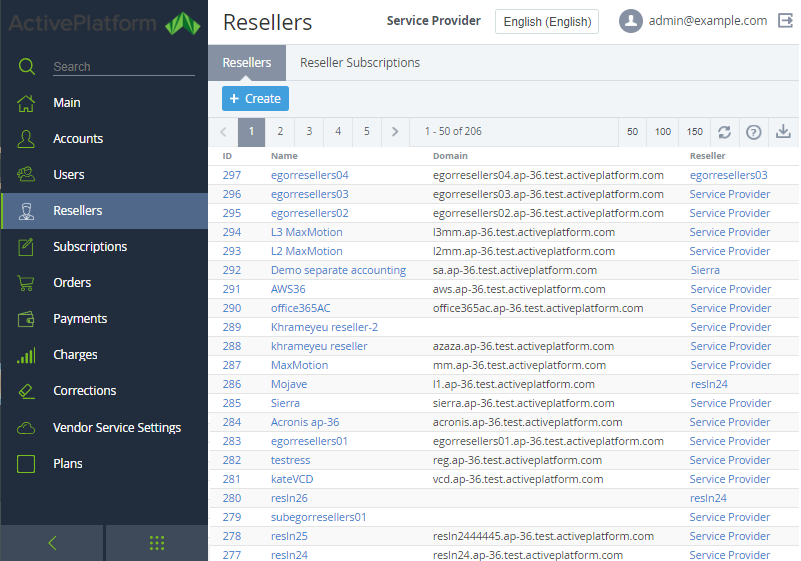Click the sidebar Search input field

point(123,67)
